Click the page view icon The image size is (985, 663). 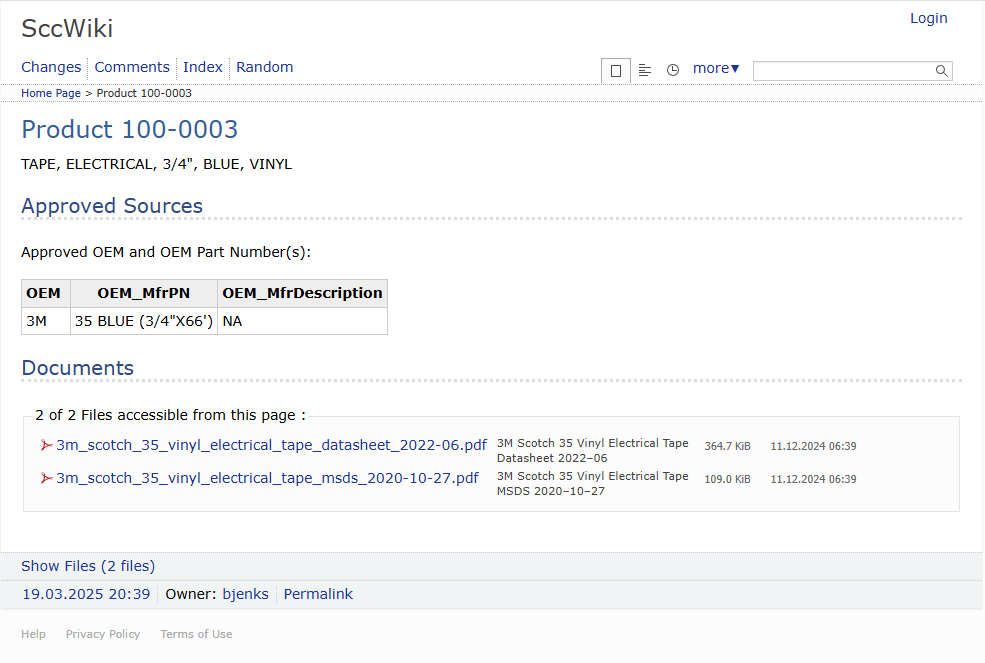(616, 70)
